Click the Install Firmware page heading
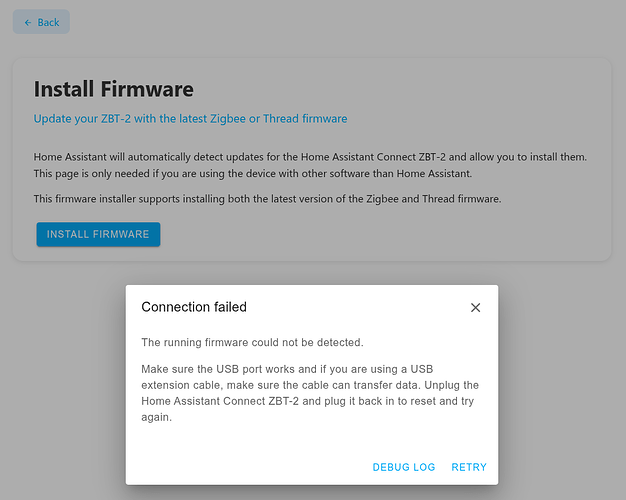 click(x=114, y=89)
